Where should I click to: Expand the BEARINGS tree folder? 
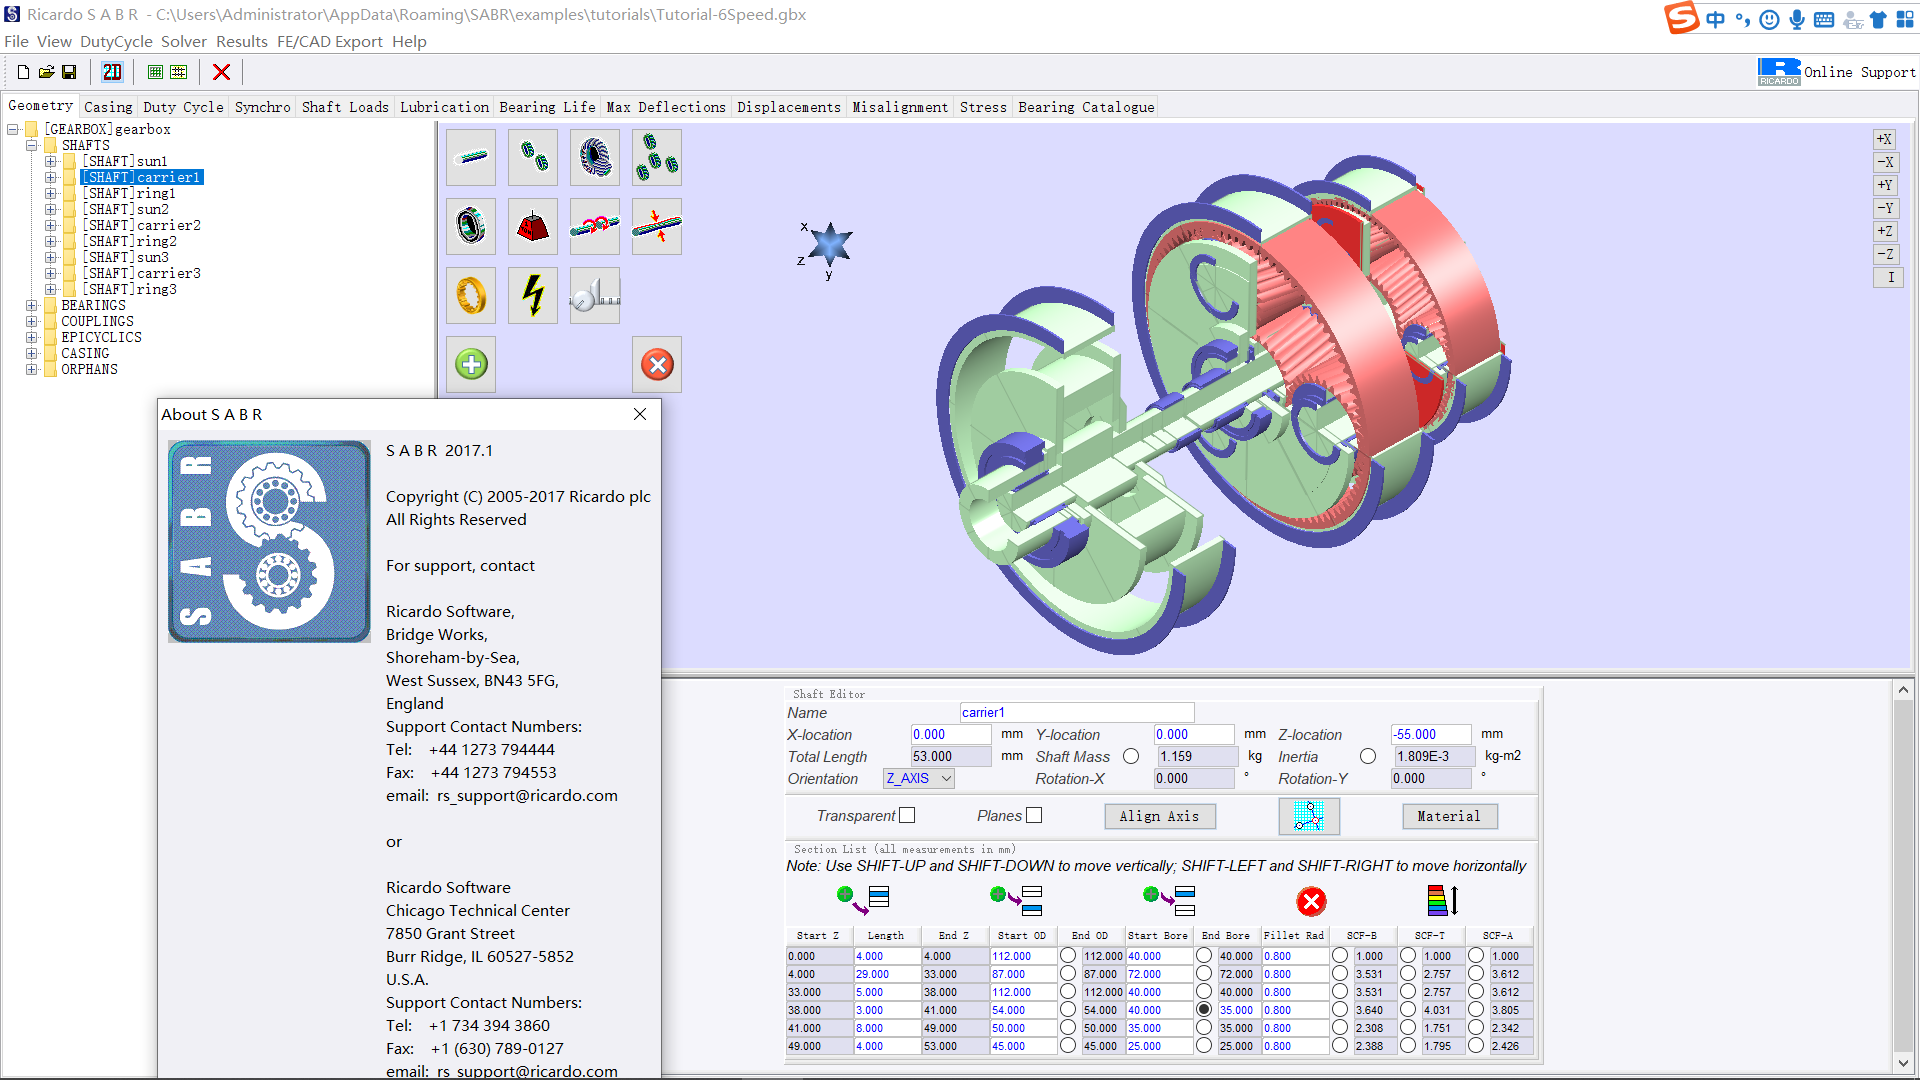[x=32, y=305]
